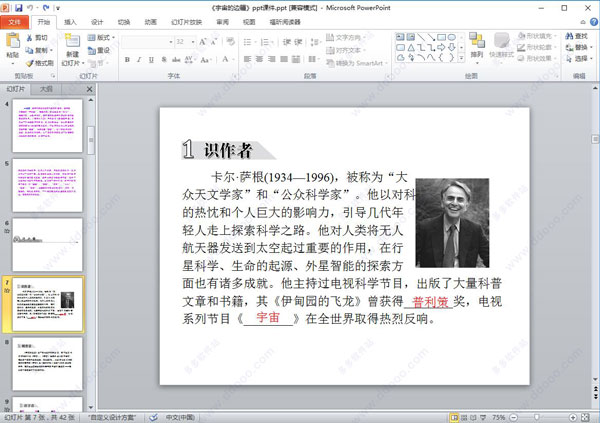Toggle text Shadow (S) formatting
This screenshot has width=600, height=423.
coord(164,59)
